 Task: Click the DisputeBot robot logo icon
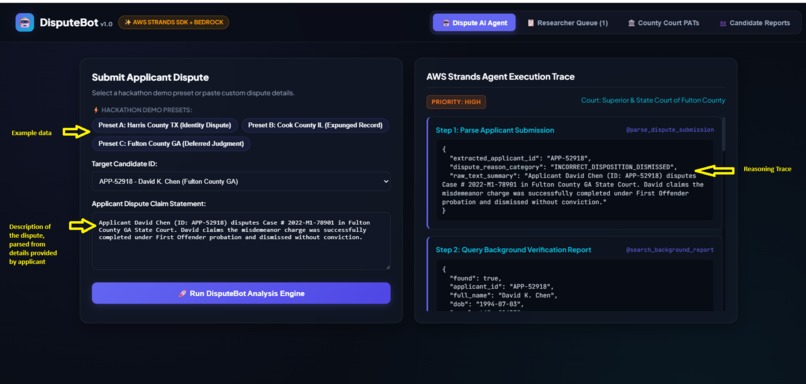pos(25,23)
